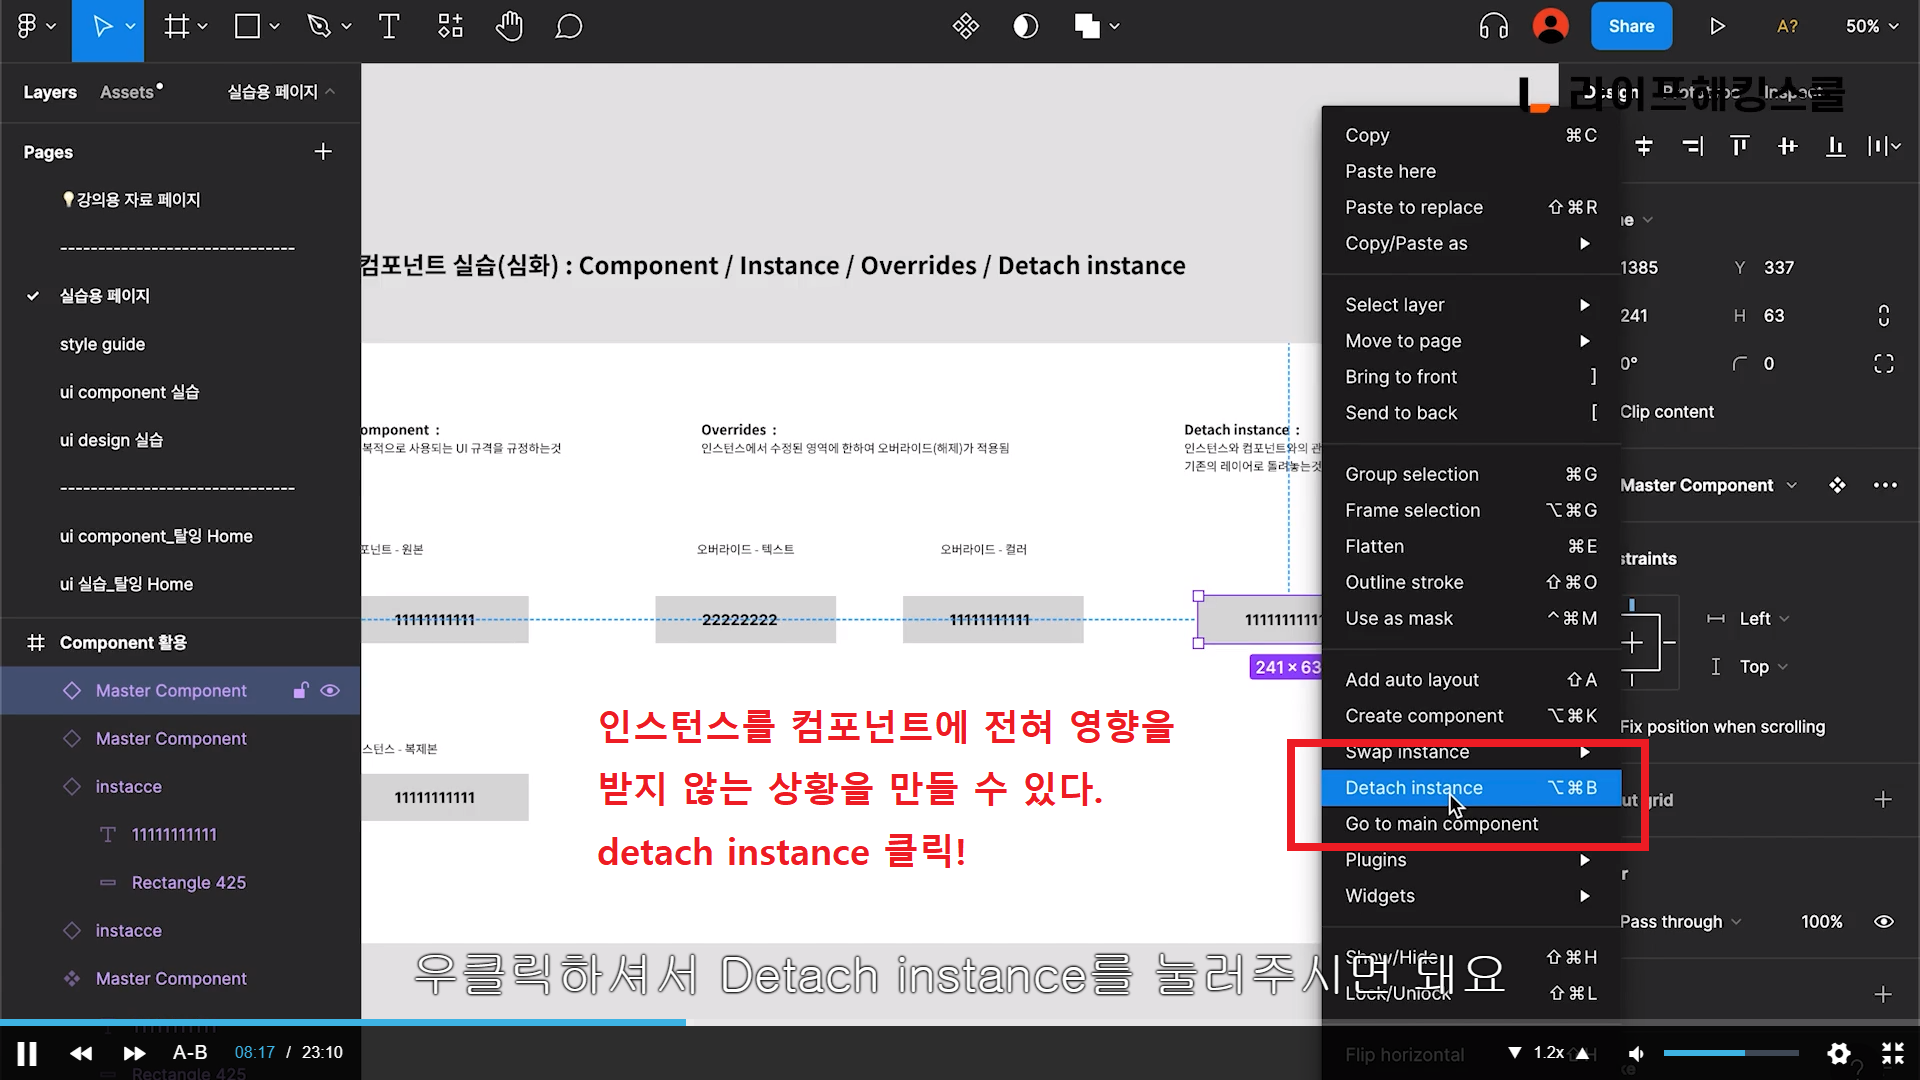Switch to the Assets tab
Screen dimensions: 1920x1080
[x=127, y=92]
